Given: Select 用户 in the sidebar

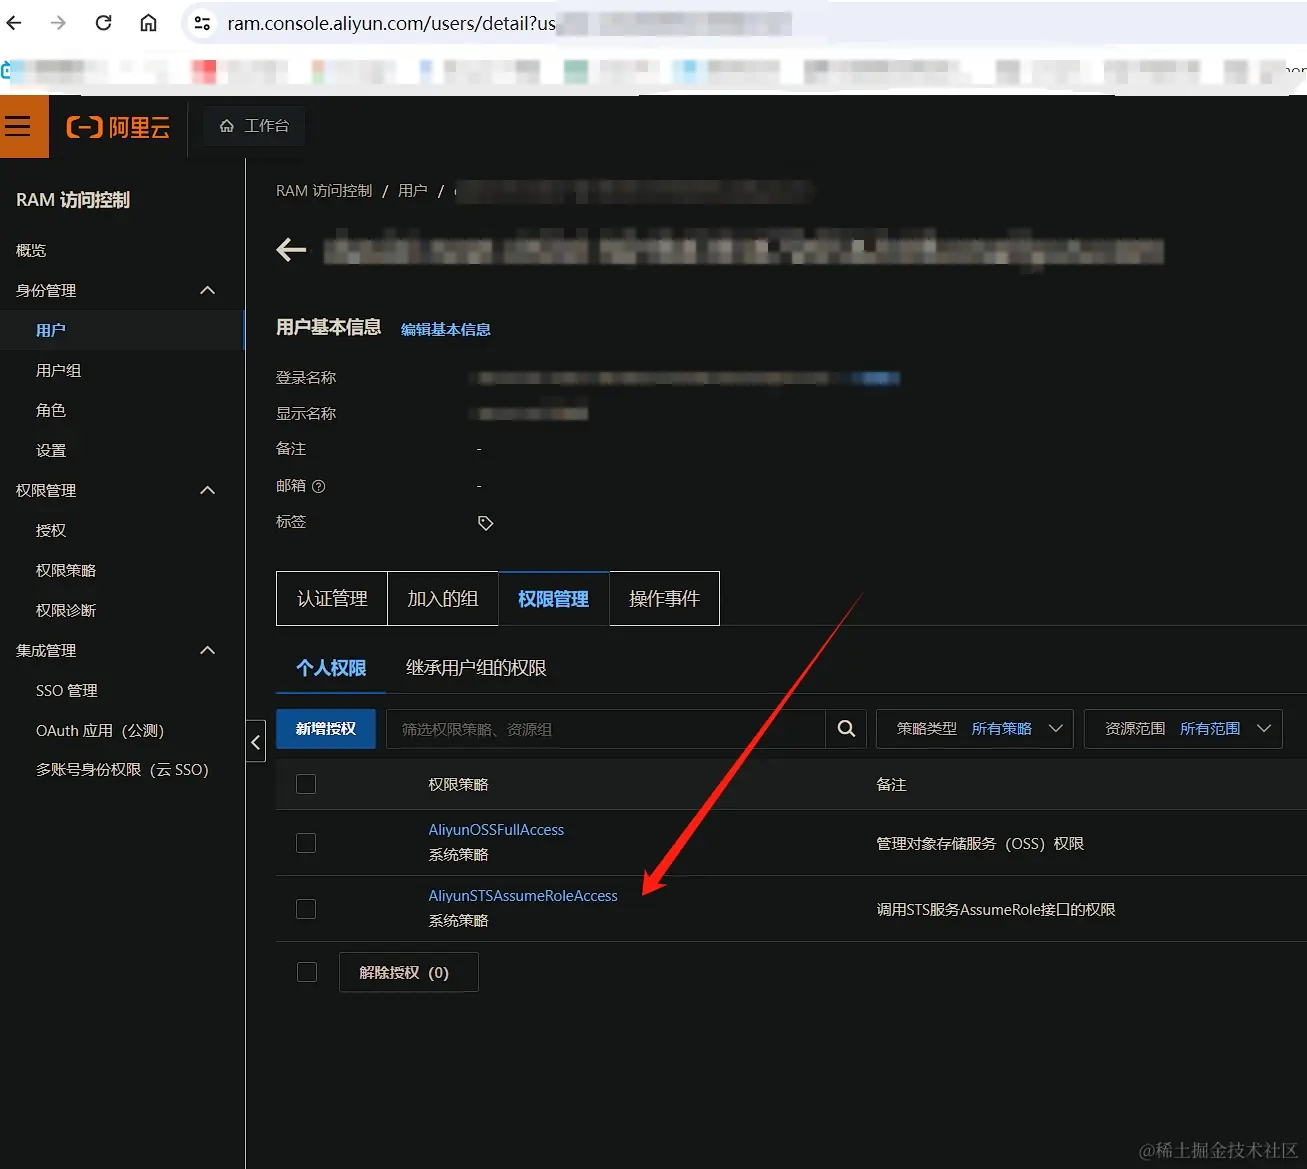Looking at the screenshot, I should coord(51,330).
